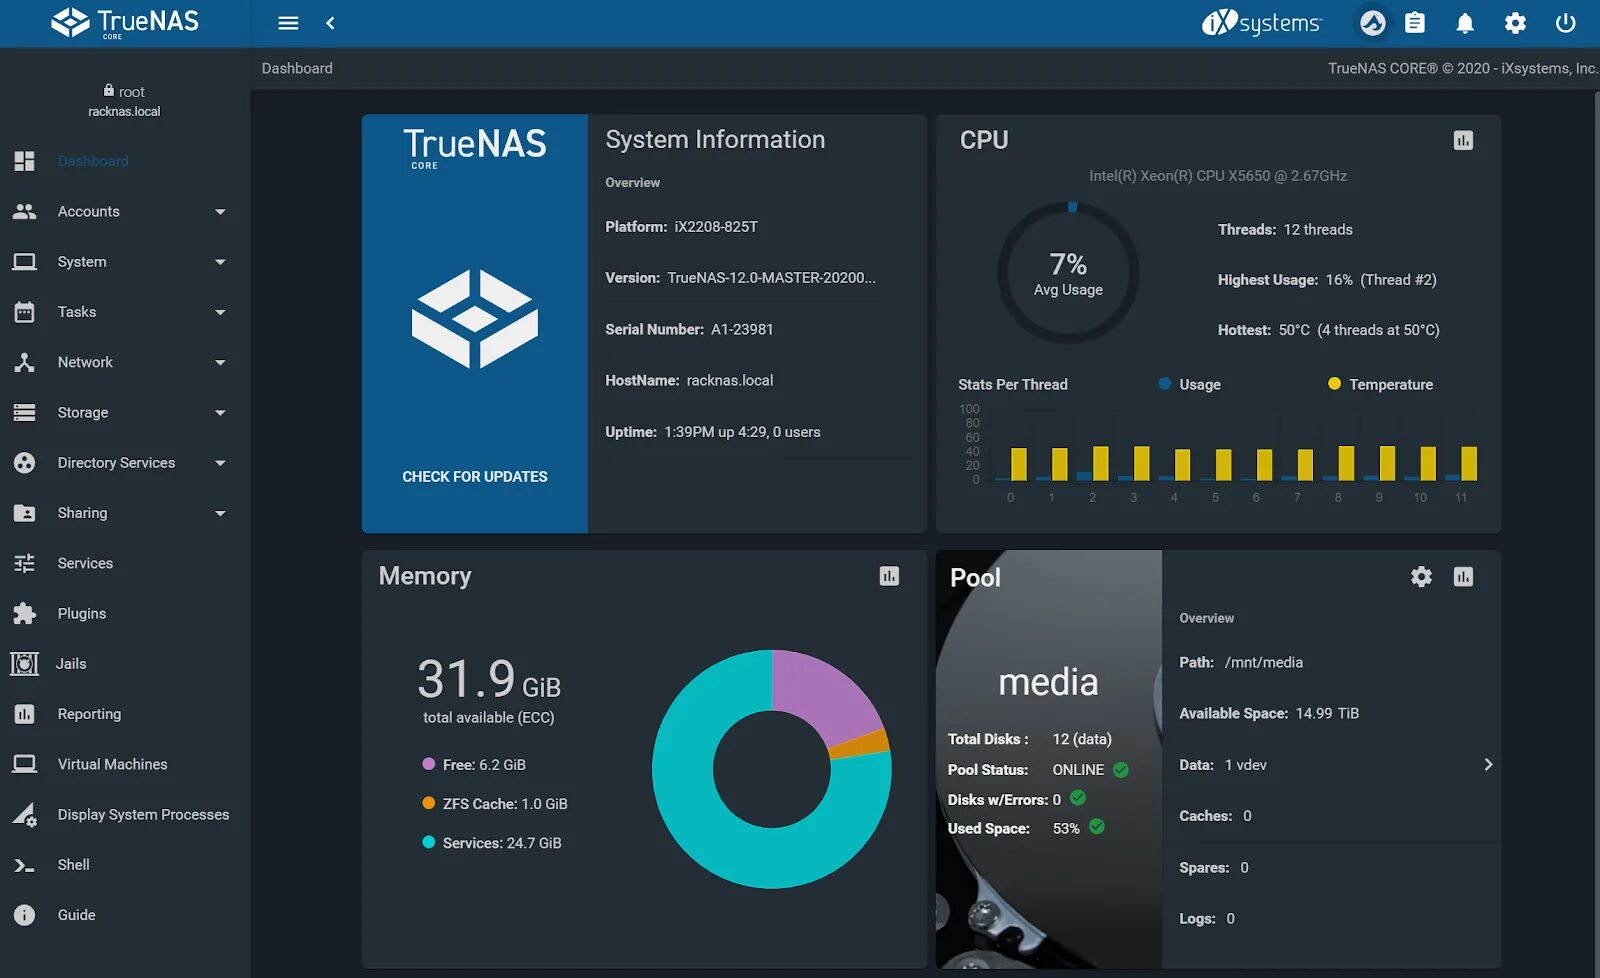Click the media pool name
1600x978 pixels.
point(1048,682)
